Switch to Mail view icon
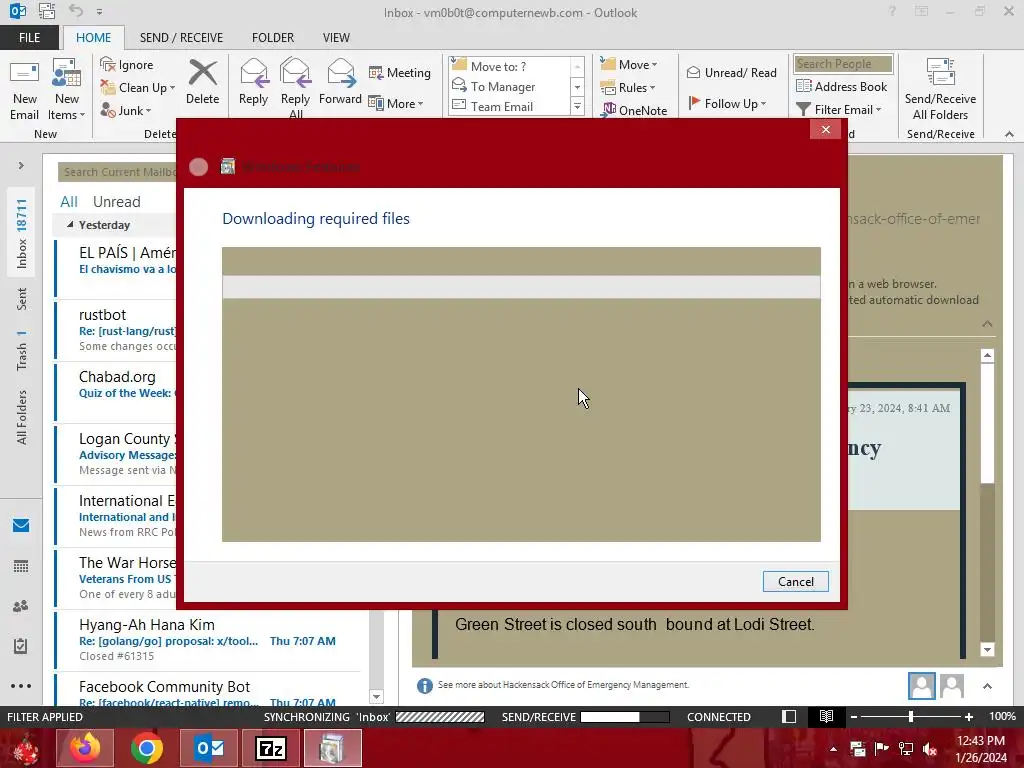The image size is (1024, 768). pos(21,526)
